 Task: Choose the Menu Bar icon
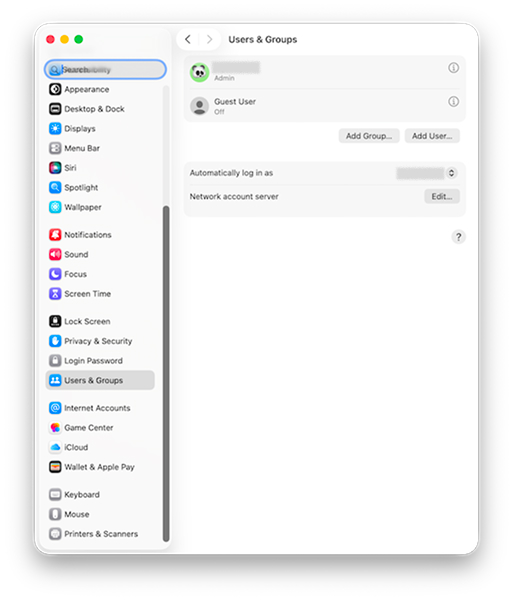[x=55, y=148]
